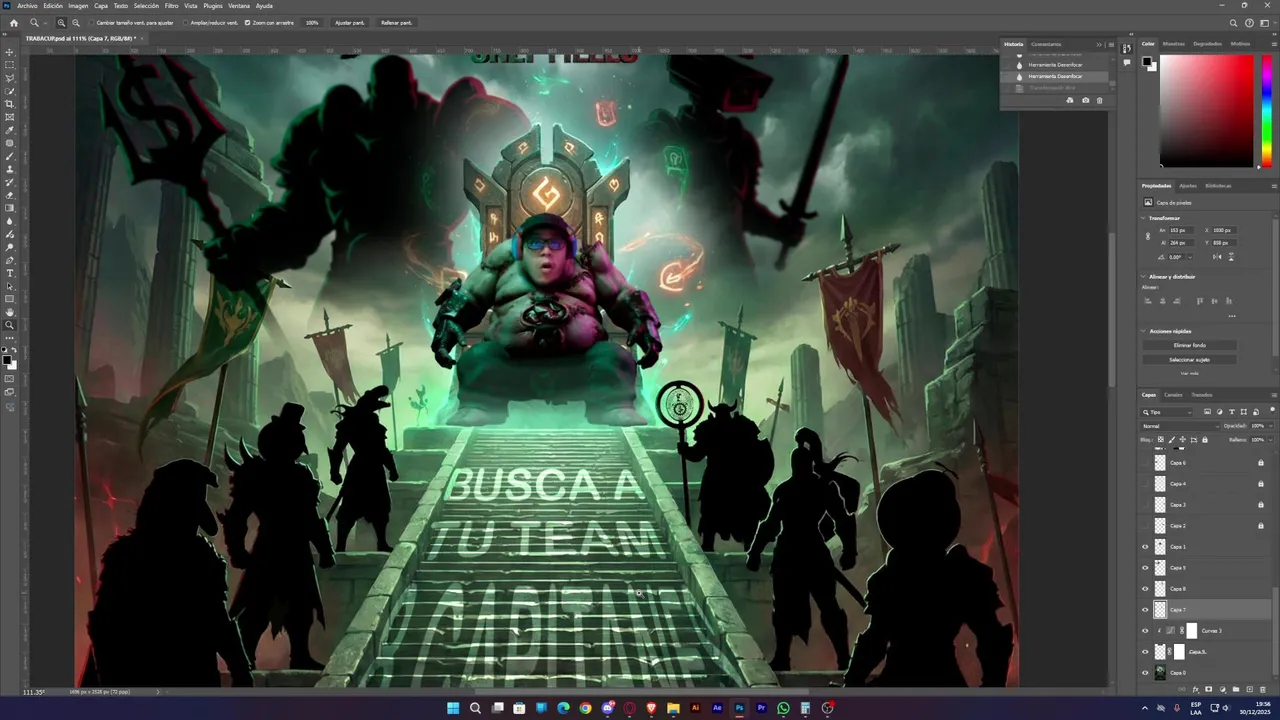Open the rotation angle dropdown arrow

(1188, 257)
